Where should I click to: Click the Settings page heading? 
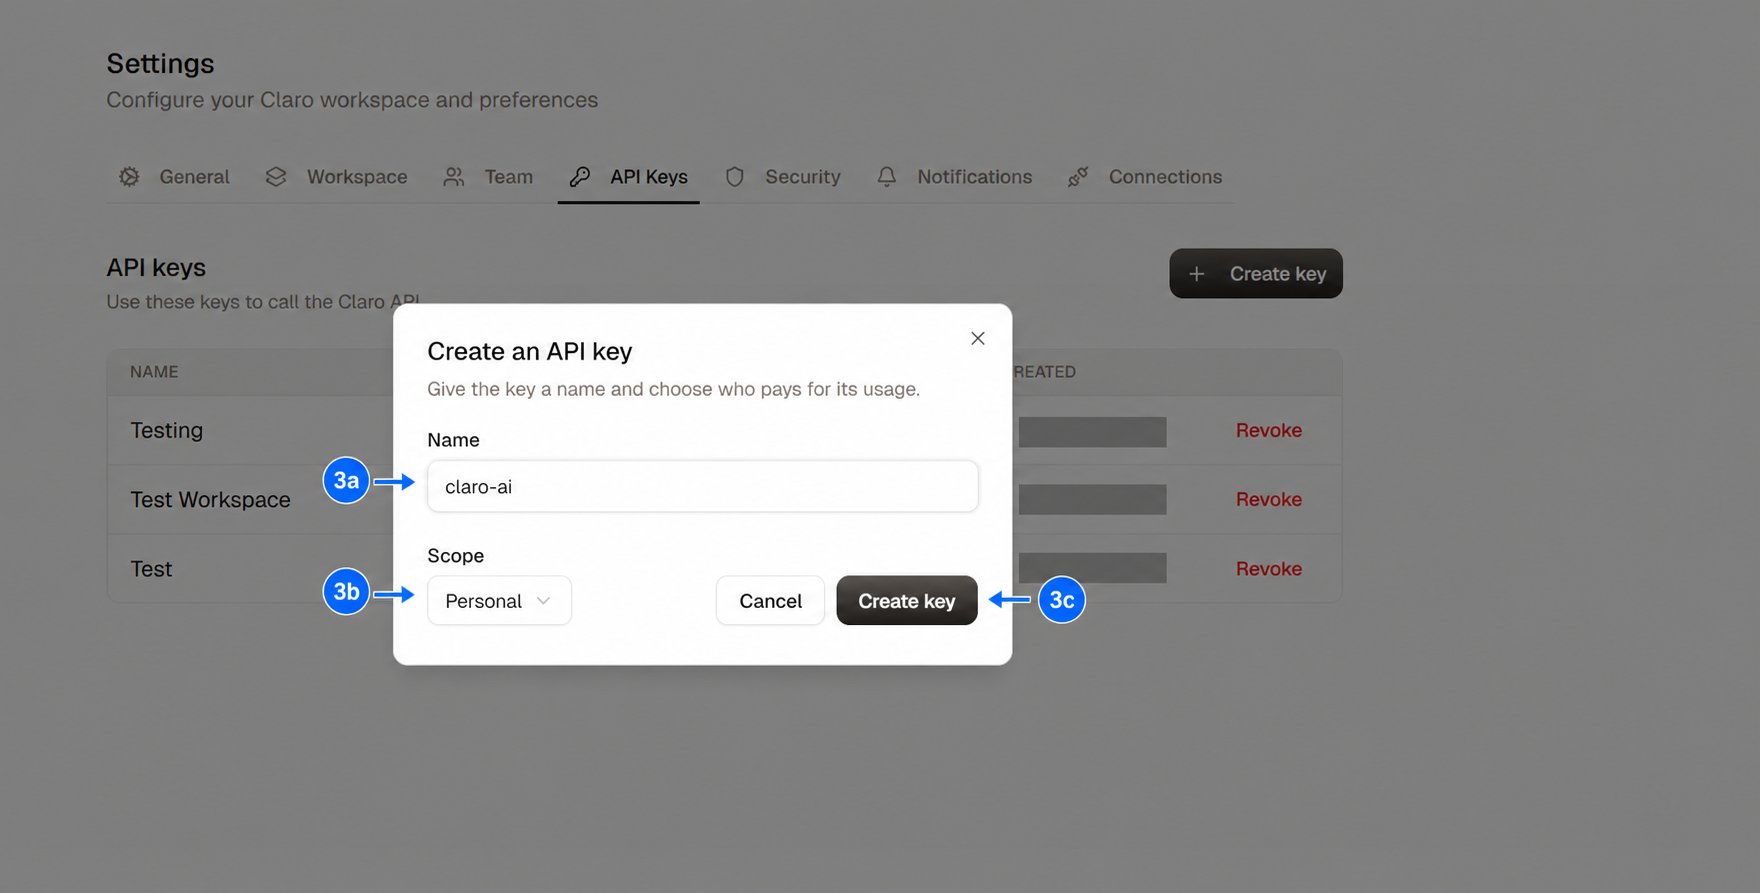click(x=160, y=63)
